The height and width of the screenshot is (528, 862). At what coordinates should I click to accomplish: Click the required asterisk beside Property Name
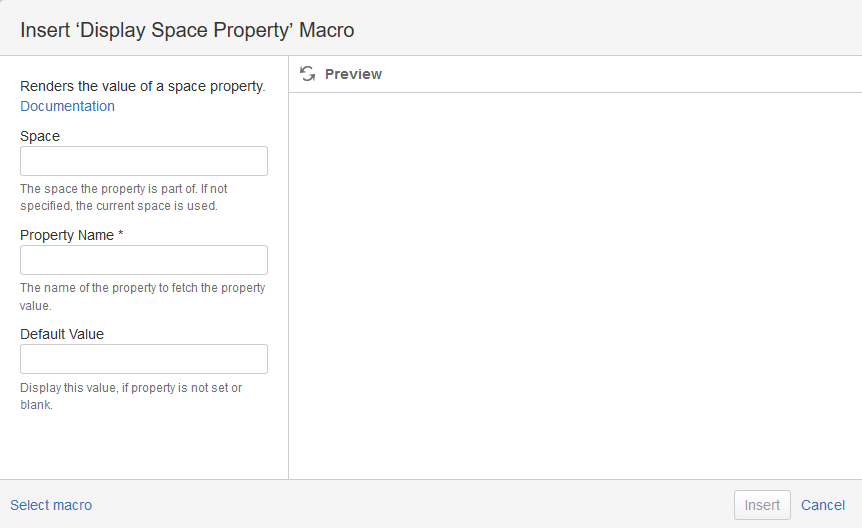(121, 235)
